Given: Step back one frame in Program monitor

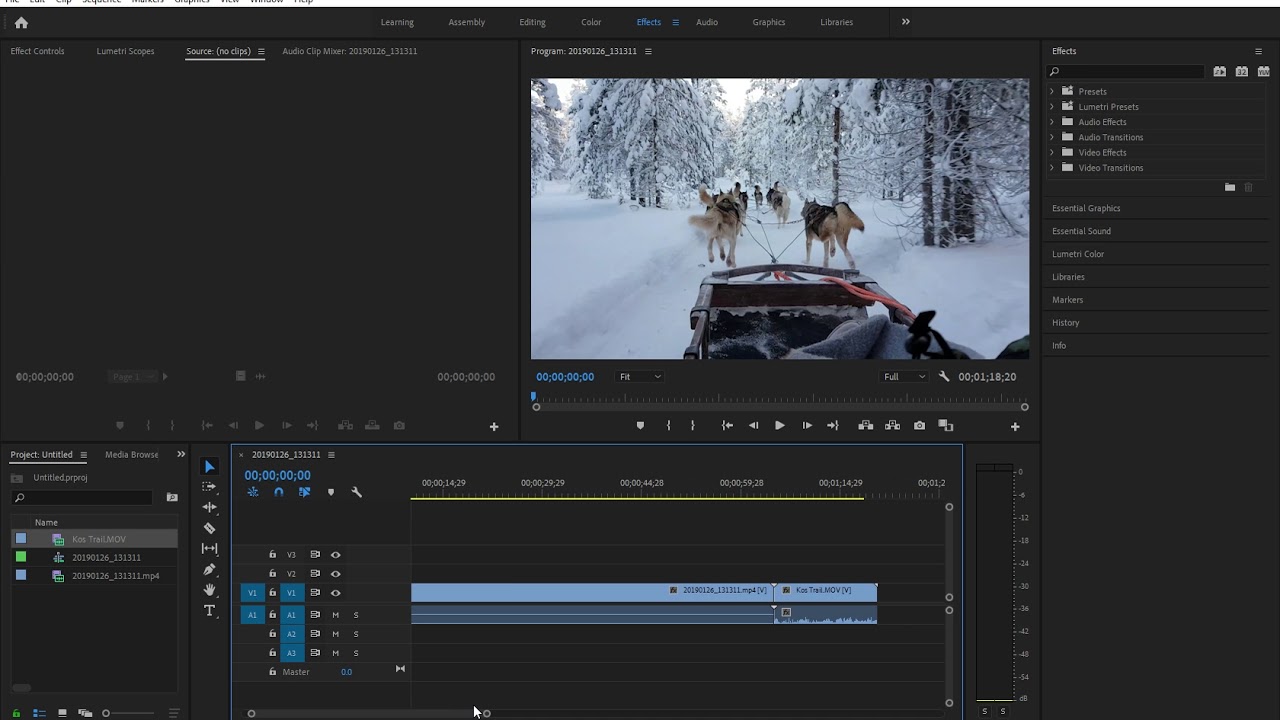Looking at the screenshot, I should pyautogui.click(x=754, y=425).
